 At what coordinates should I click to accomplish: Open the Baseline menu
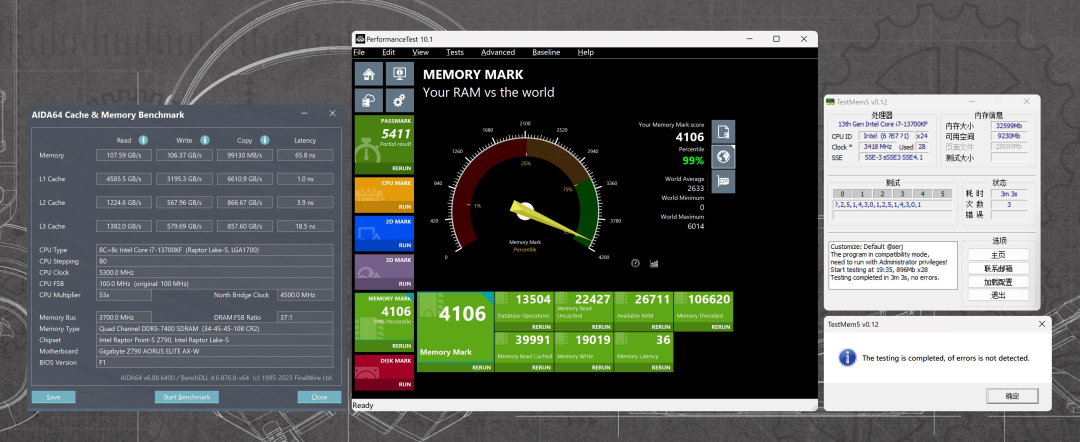(546, 52)
